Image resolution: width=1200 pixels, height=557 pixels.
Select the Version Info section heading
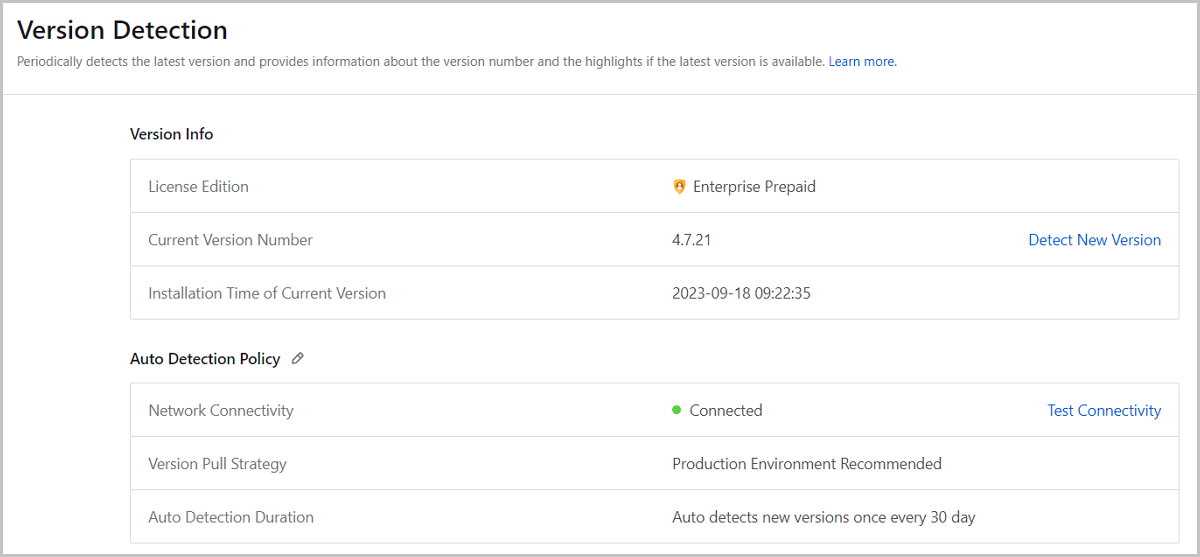click(x=171, y=134)
